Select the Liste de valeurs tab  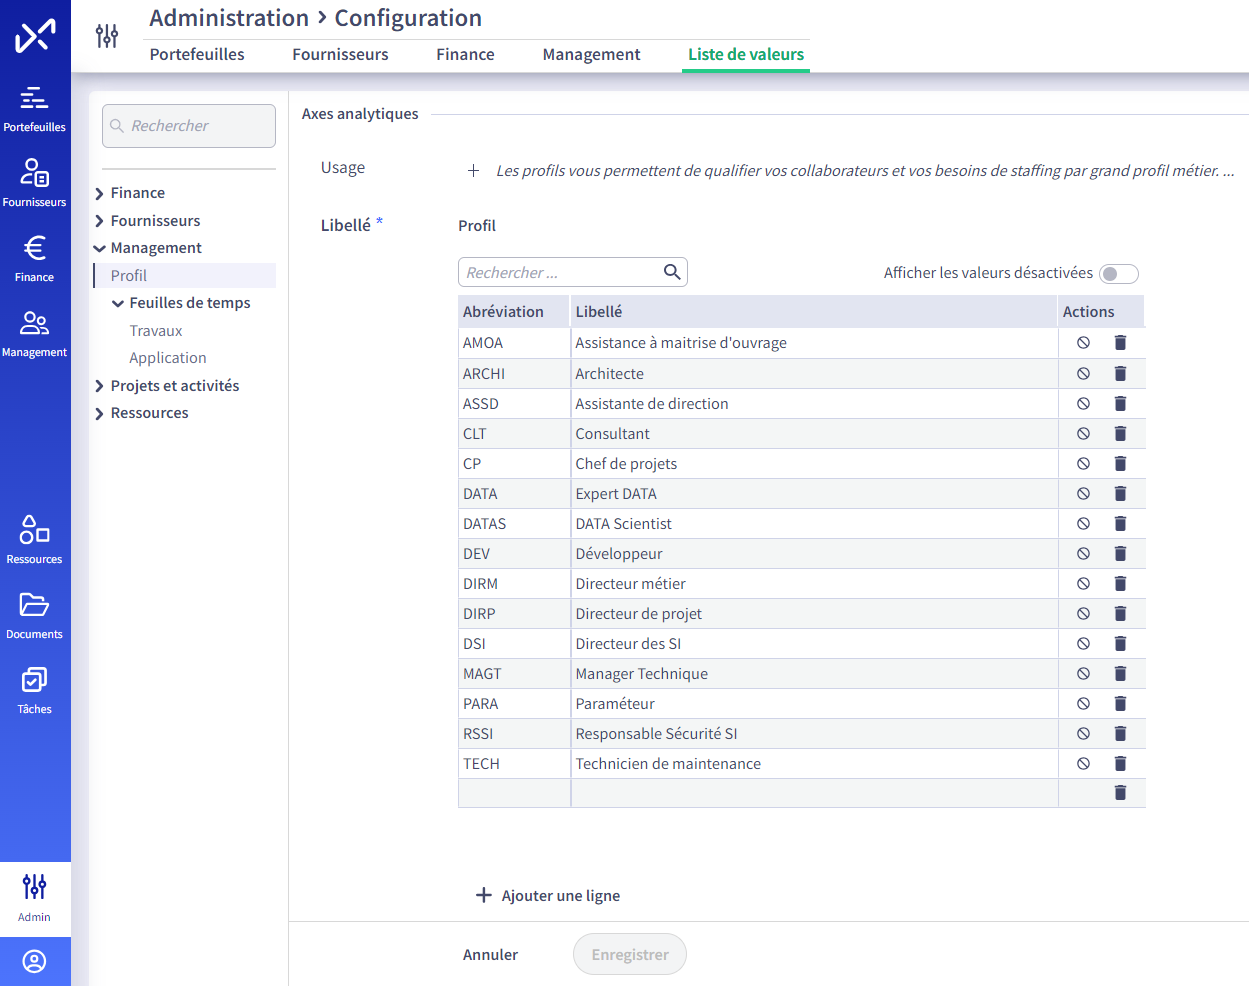[746, 55]
